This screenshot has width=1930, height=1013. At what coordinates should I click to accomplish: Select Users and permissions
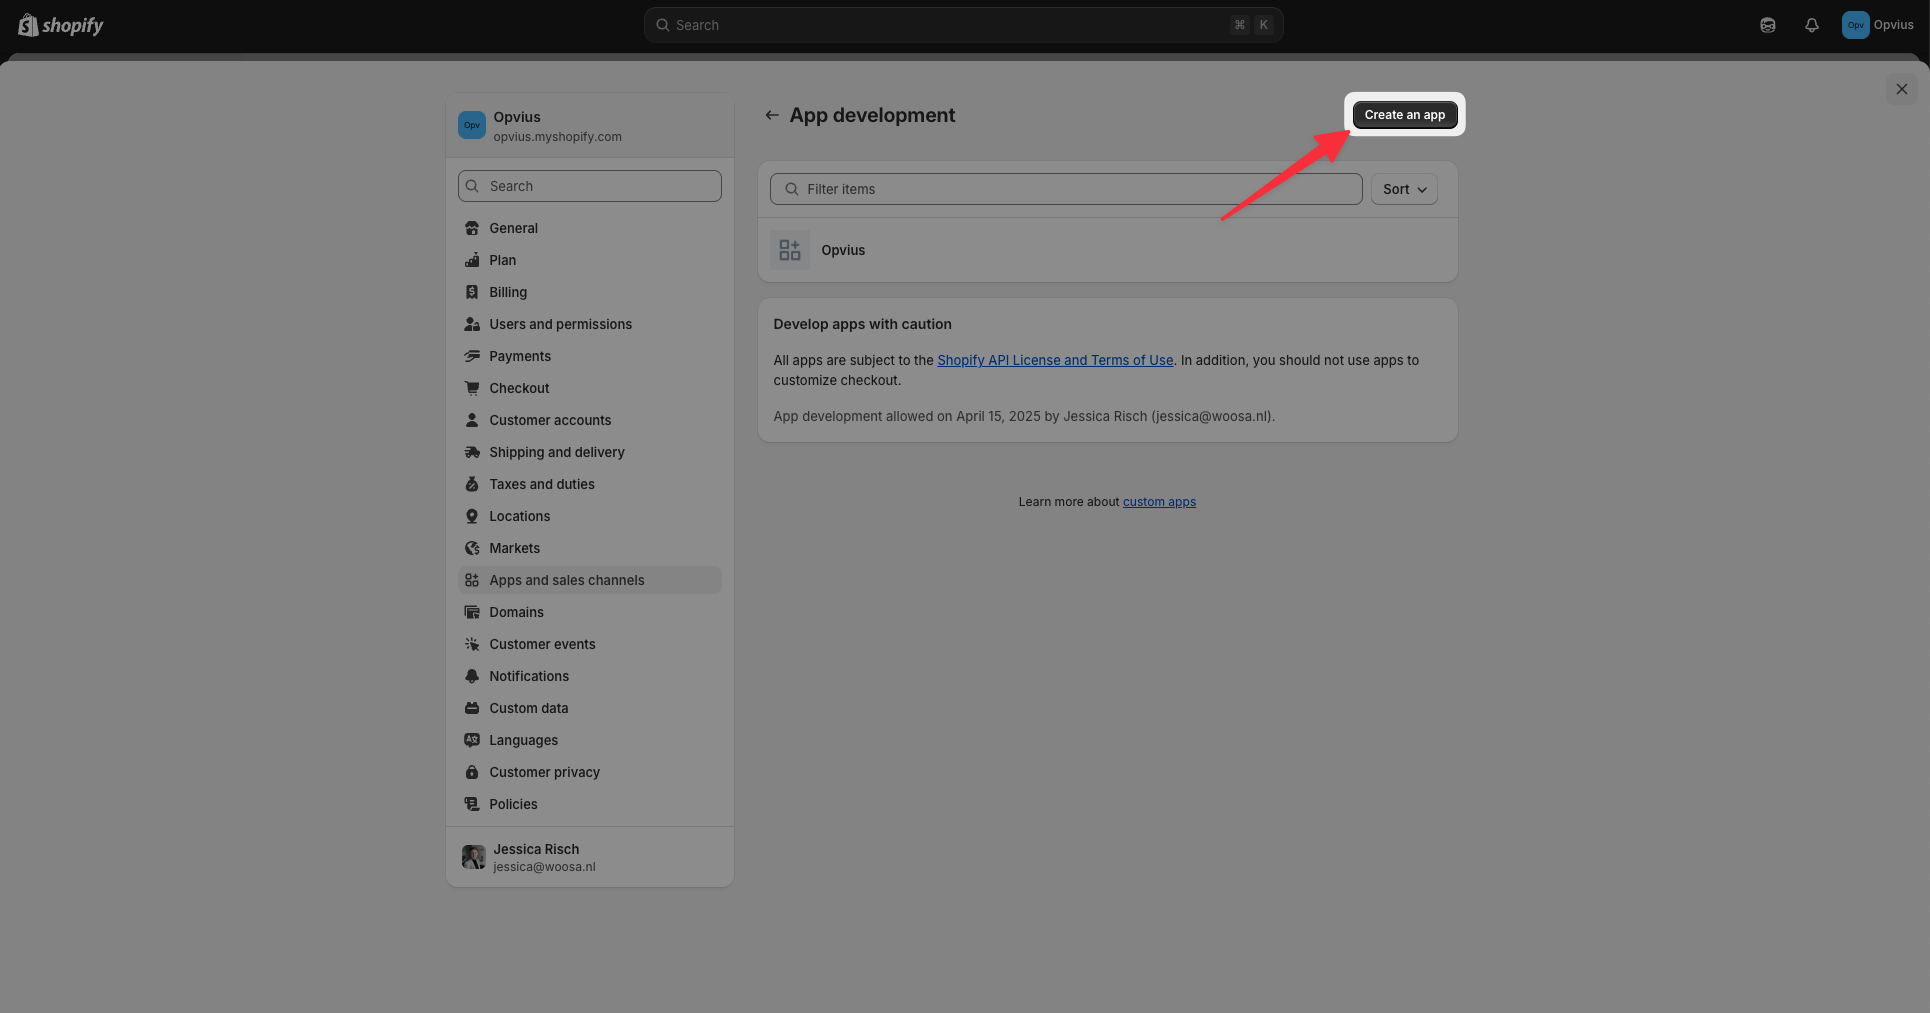(590, 324)
